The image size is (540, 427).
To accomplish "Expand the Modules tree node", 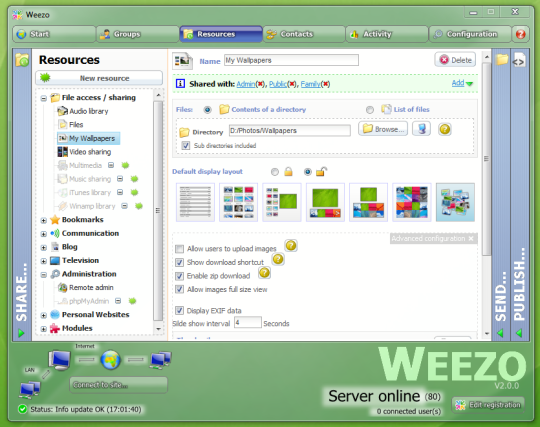I will click(43, 329).
